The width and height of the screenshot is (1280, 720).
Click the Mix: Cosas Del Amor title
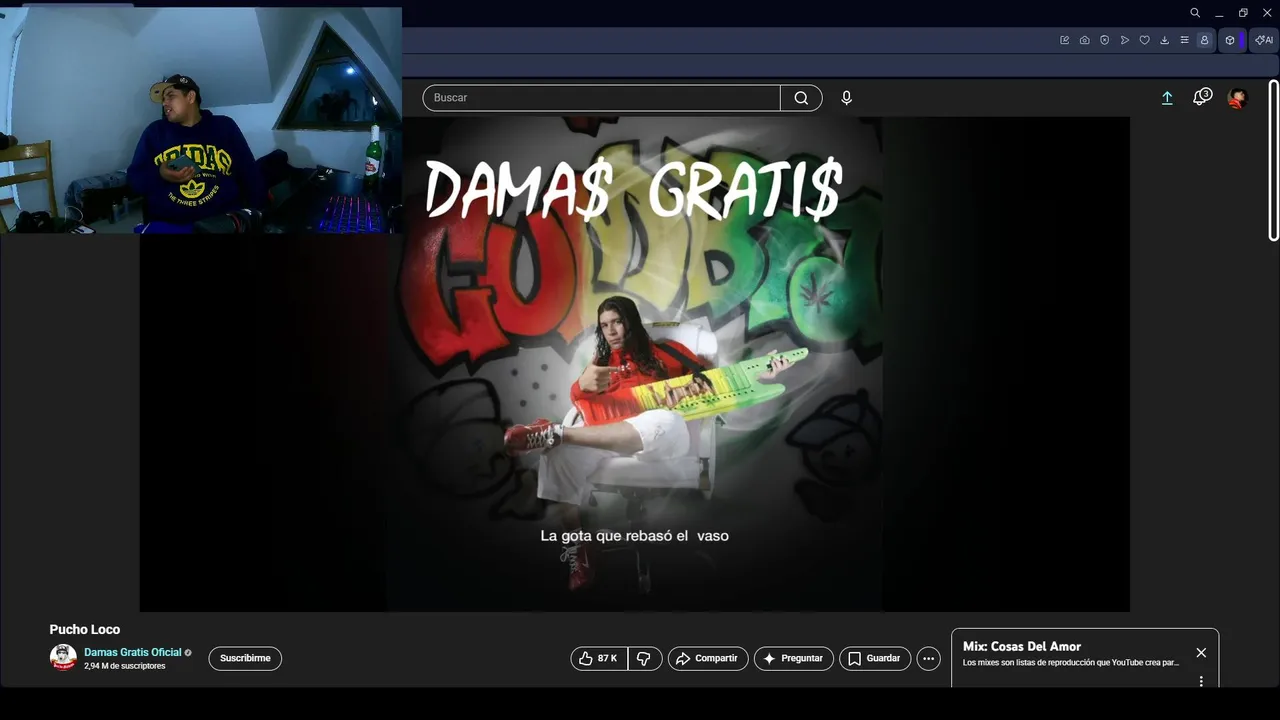pos(1022,646)
